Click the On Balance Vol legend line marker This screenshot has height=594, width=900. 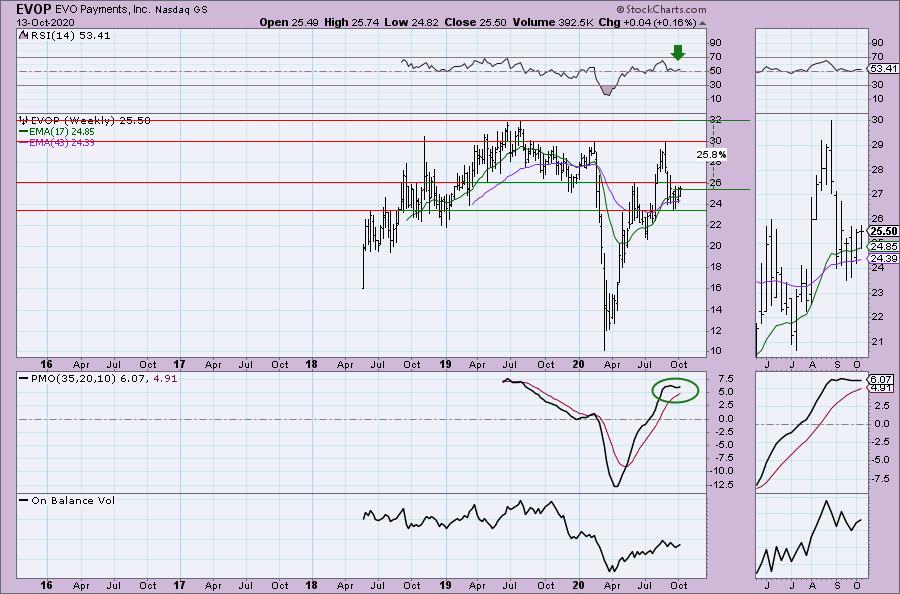23,500
